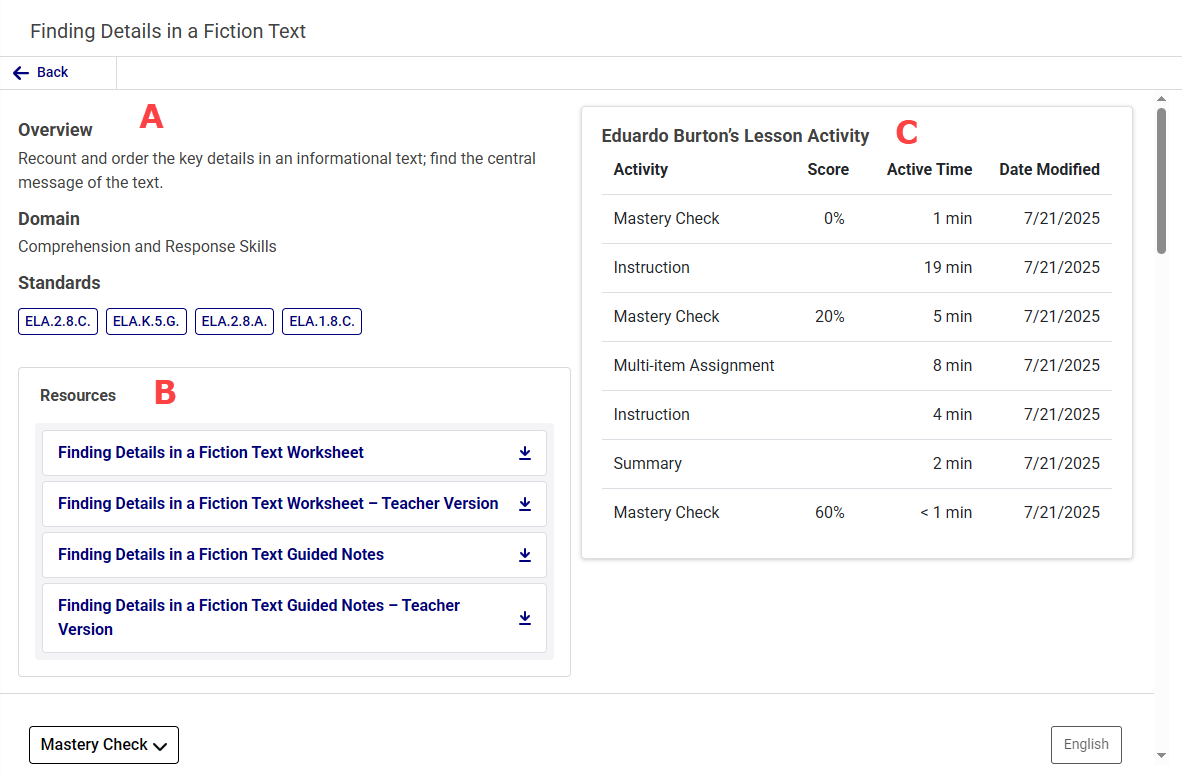Image resolution: width=1182 pixels, height=773 pixels.
Task: Download Worksheet Teacher Version via its icon
Action: 525,504
